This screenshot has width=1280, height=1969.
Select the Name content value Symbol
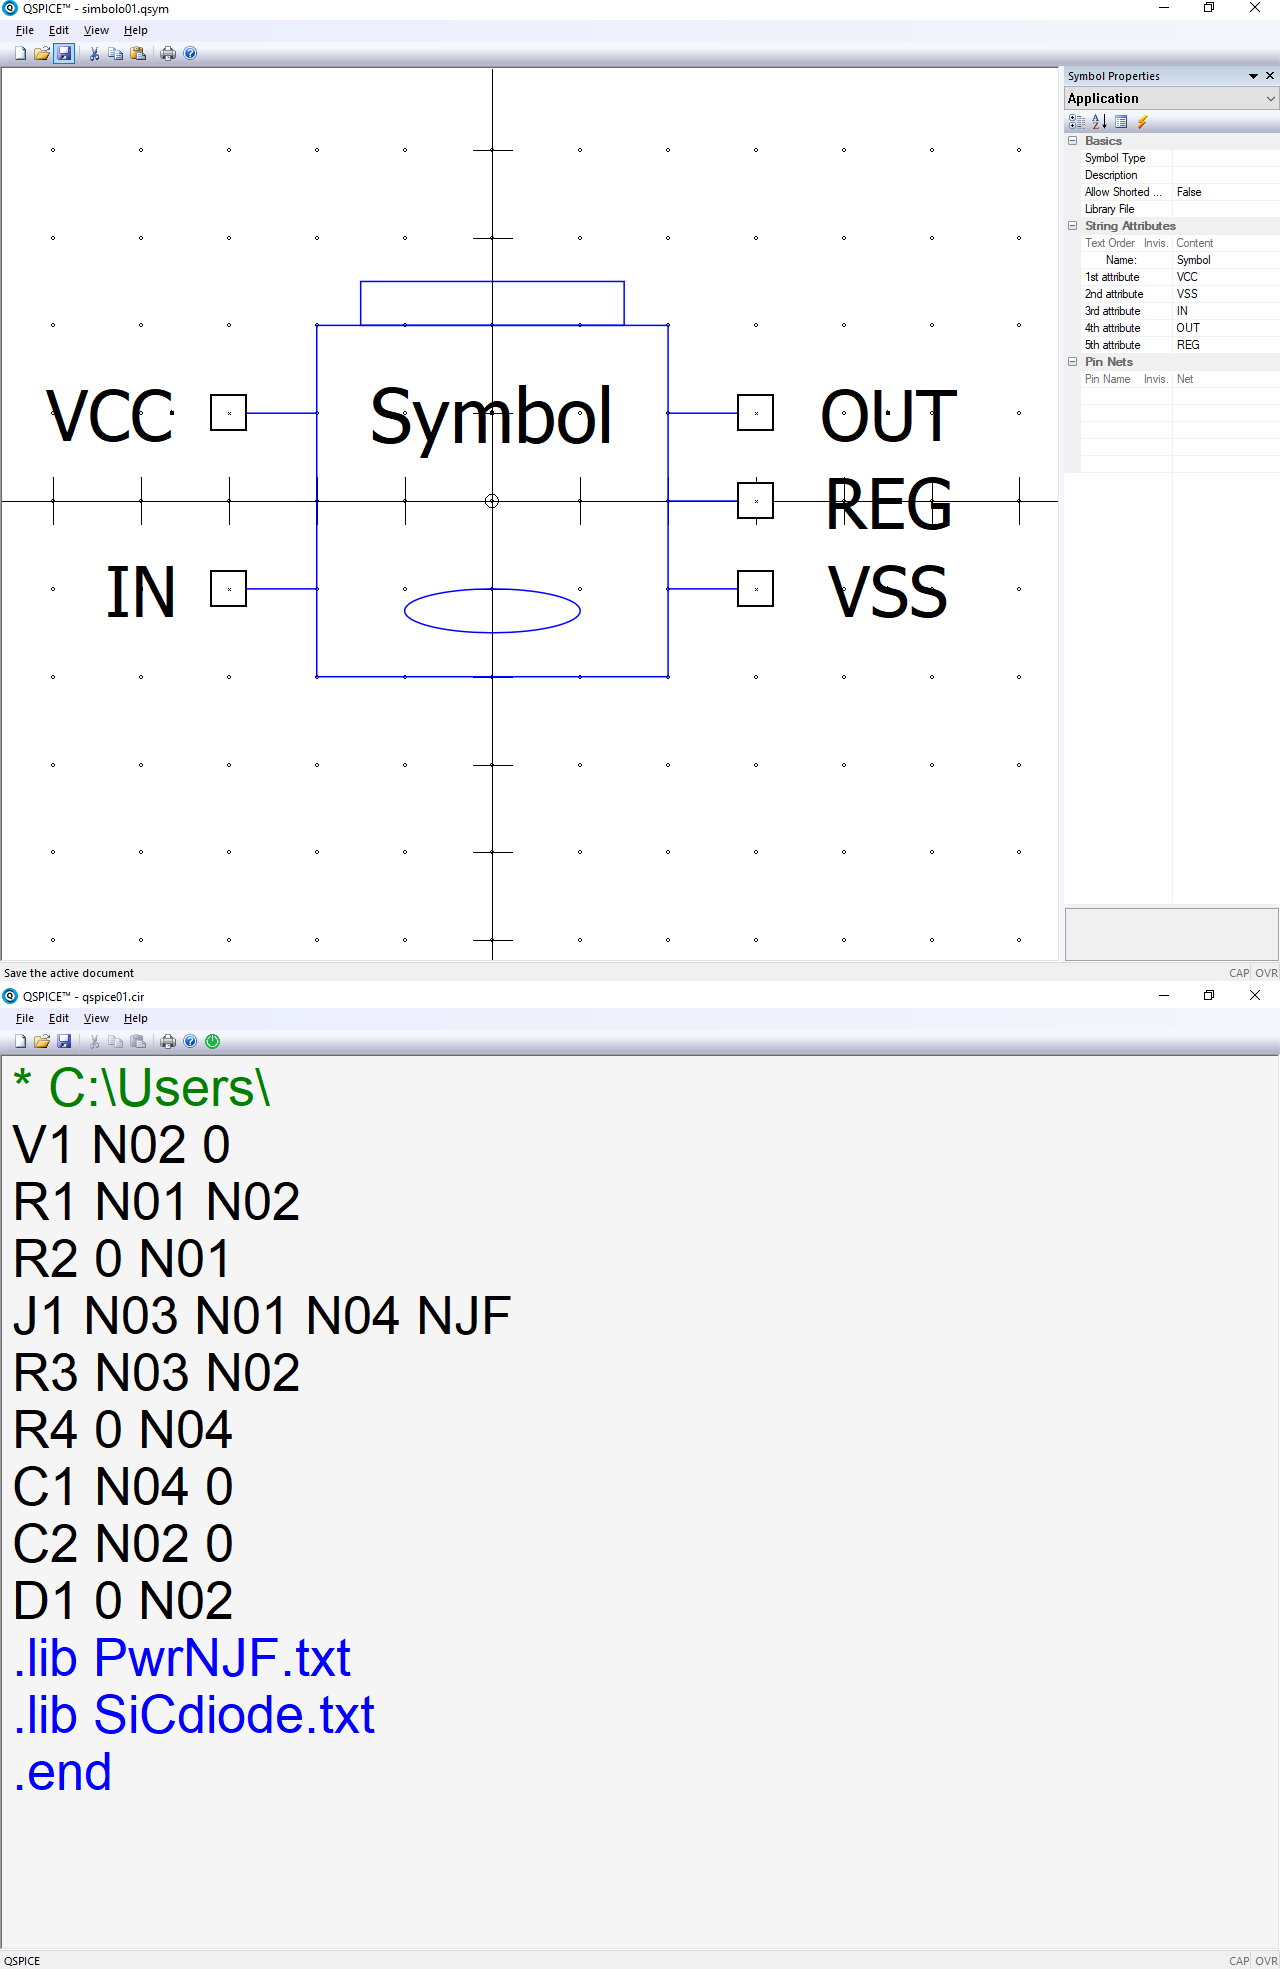coord(1226,260)
